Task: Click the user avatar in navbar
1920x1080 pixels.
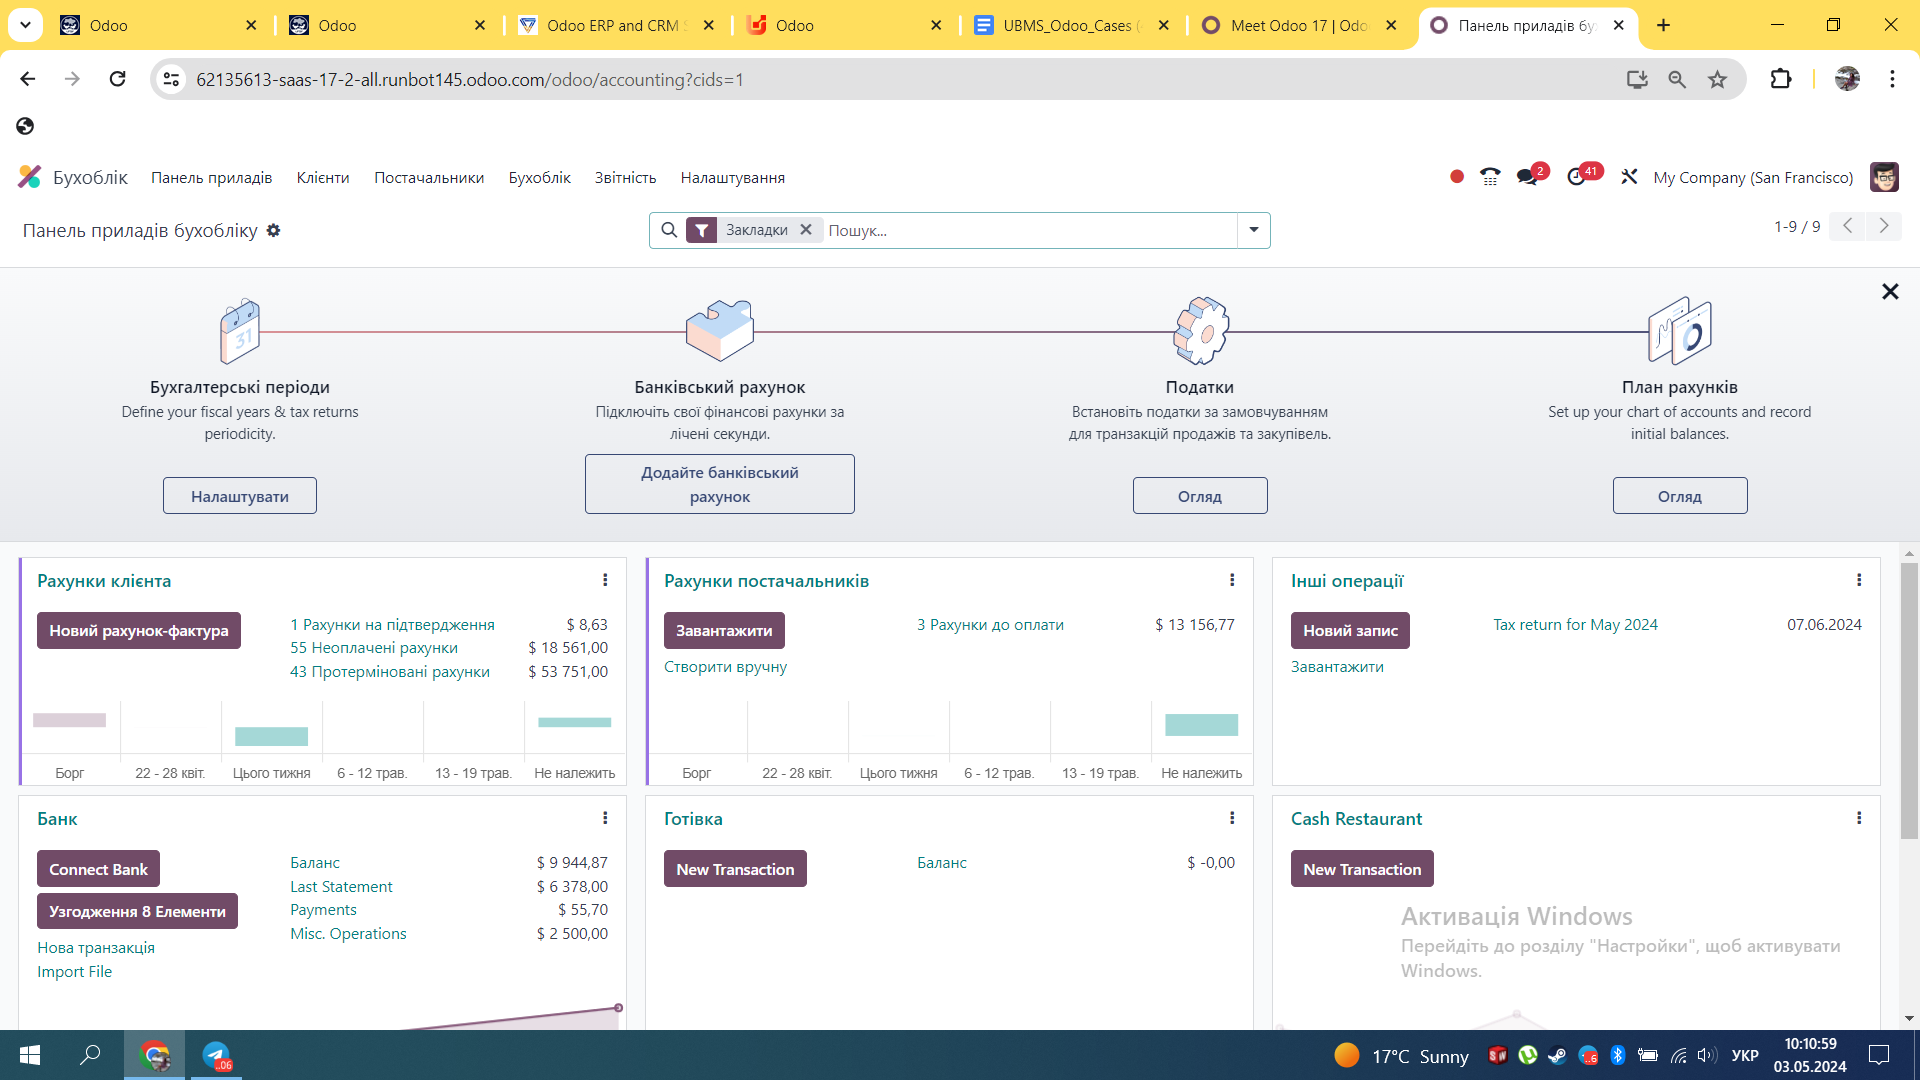Action: coord(1884,177)
